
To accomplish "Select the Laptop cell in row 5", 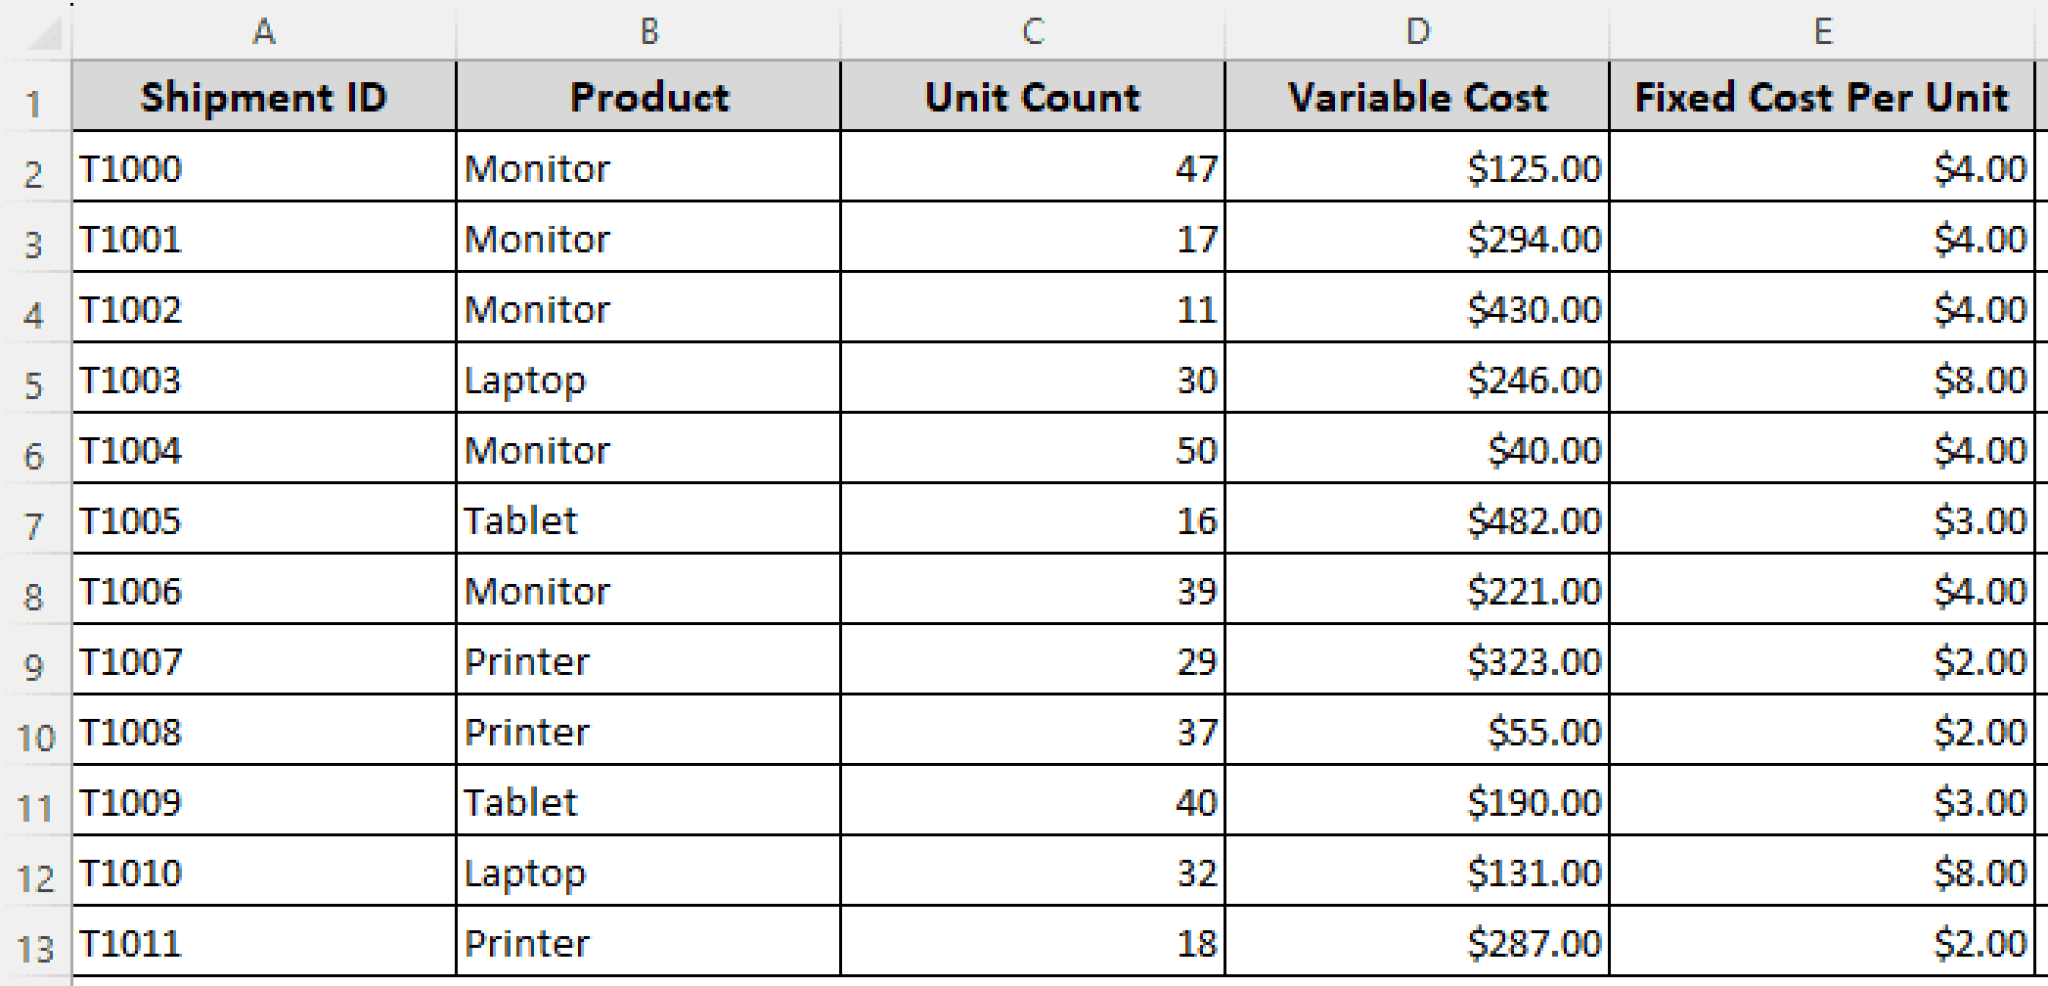I will coord(648,380).
